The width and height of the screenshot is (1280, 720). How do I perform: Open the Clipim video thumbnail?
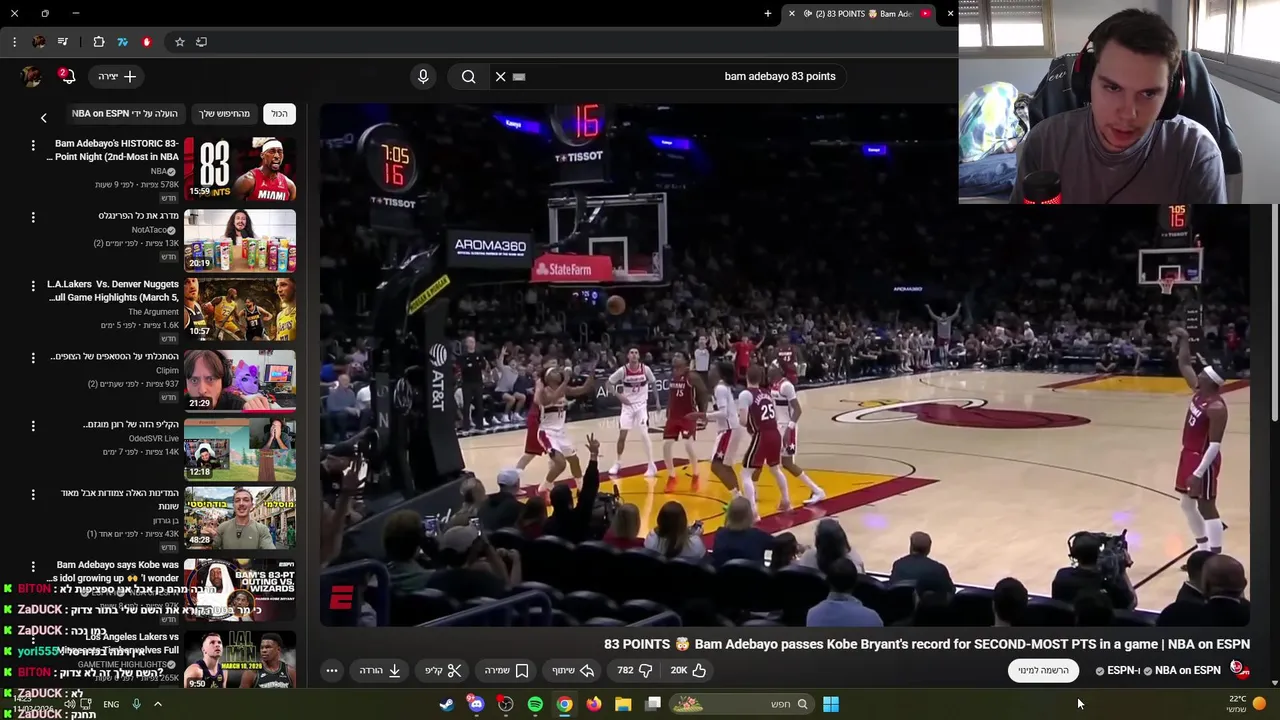tap(240, 380)
